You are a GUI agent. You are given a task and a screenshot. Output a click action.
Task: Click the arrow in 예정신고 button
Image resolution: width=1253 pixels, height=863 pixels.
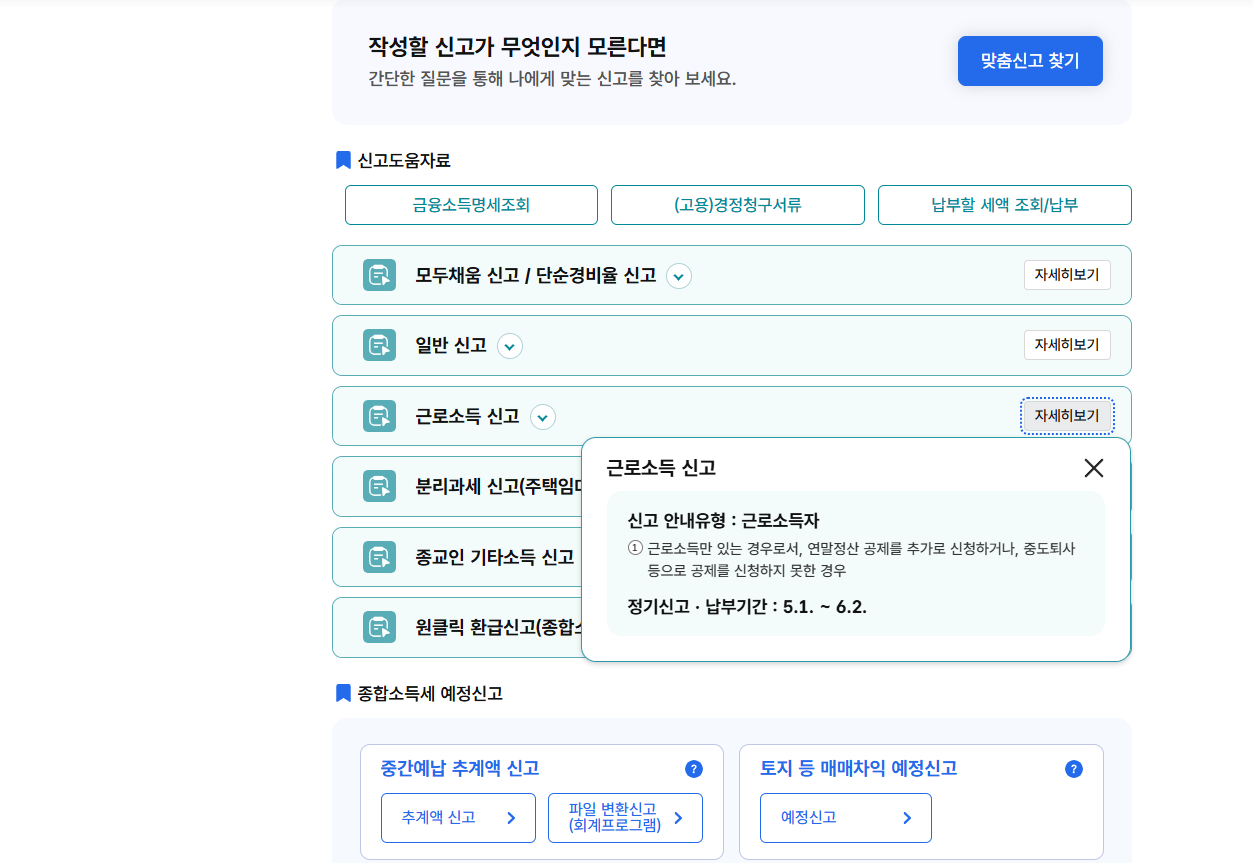pyautogui.click(x=907, y=818)
